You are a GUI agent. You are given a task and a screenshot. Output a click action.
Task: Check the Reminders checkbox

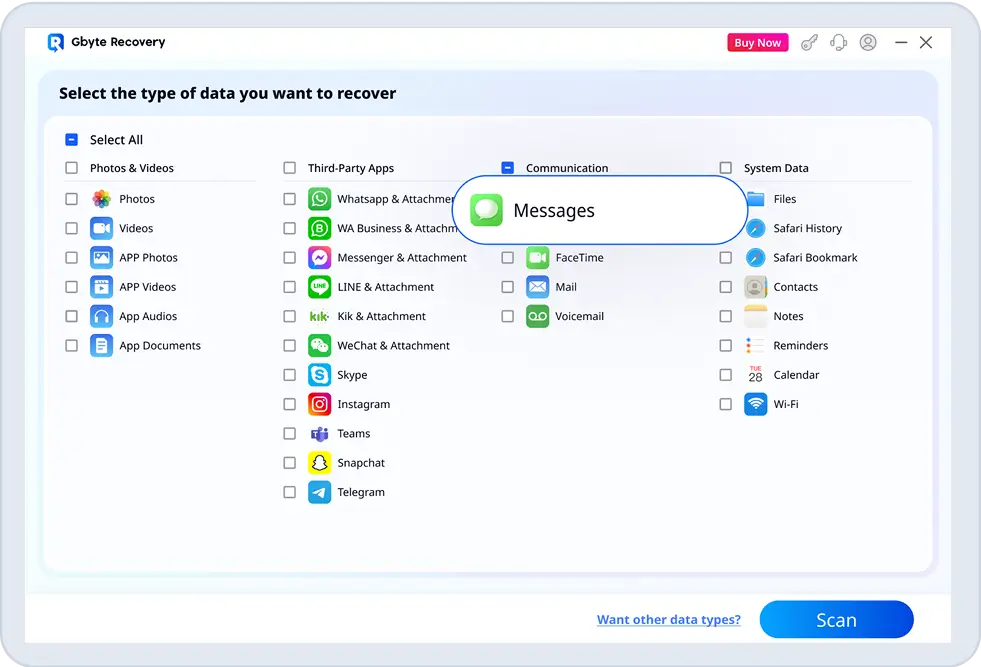click(x=726, y=345)
